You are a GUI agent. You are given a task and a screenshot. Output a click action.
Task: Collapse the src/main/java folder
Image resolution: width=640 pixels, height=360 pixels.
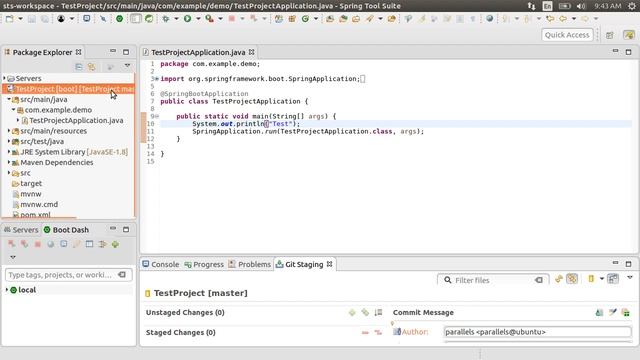click(9, 100)
